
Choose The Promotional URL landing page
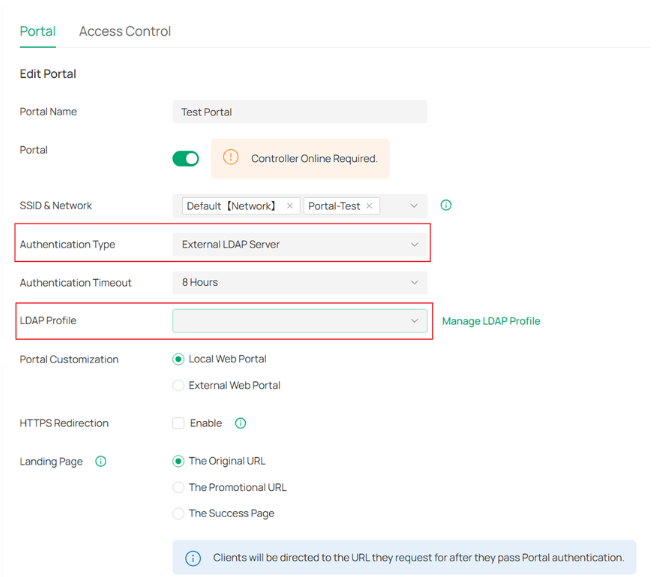pyautogui.click(x=179, y=487)
